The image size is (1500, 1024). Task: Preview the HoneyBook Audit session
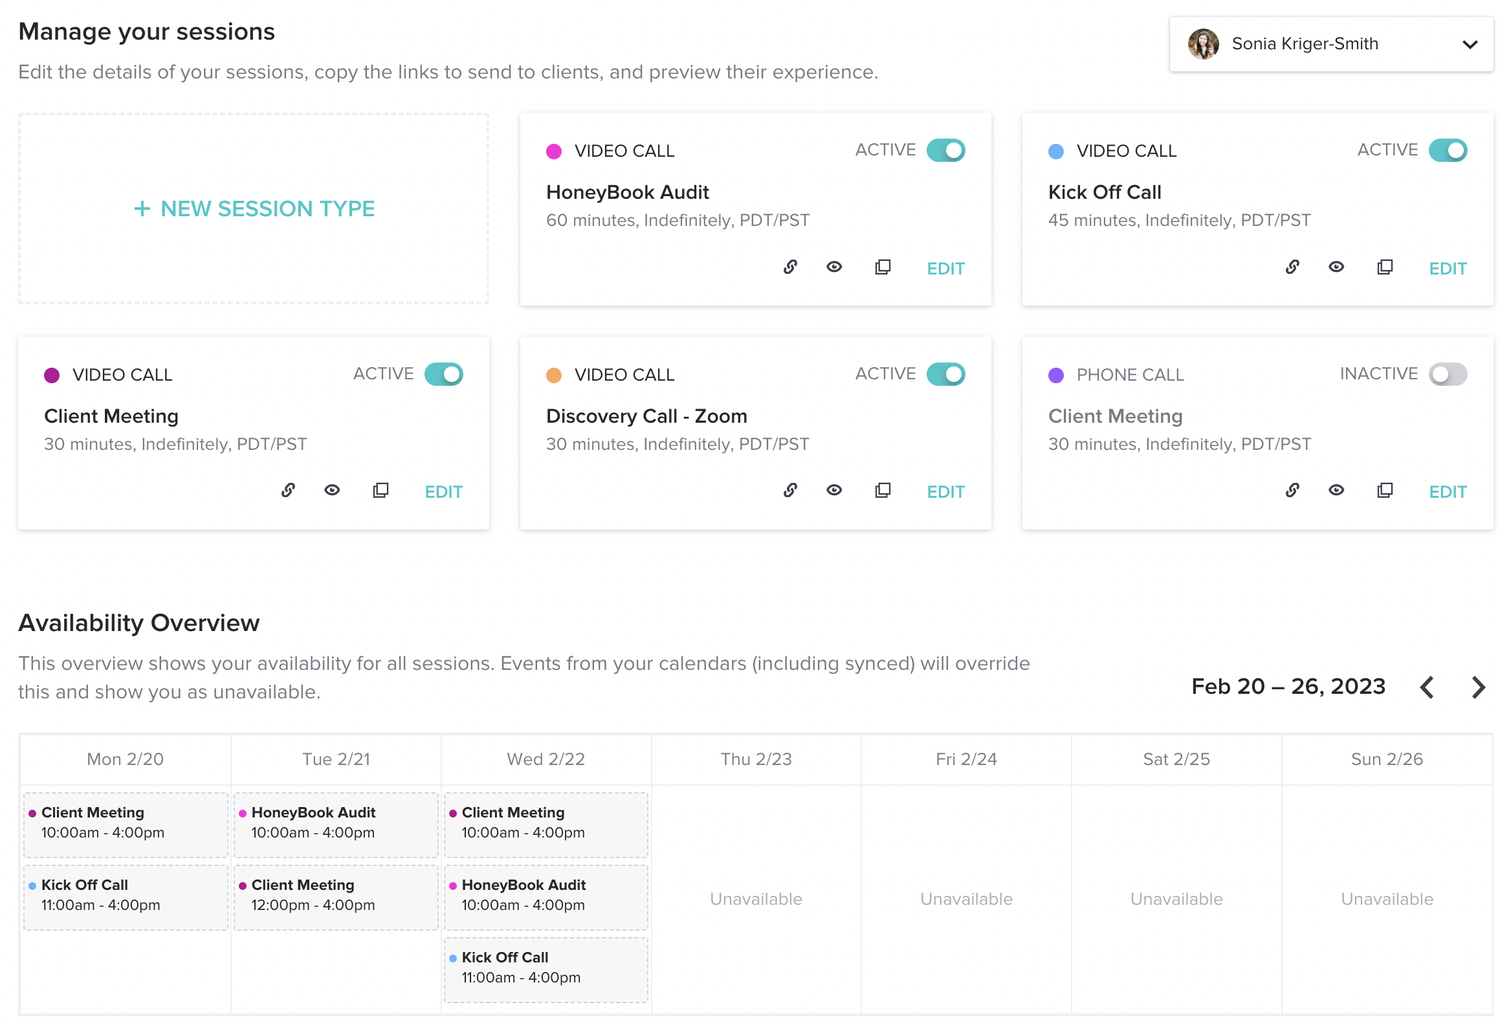tap(834, 267)
